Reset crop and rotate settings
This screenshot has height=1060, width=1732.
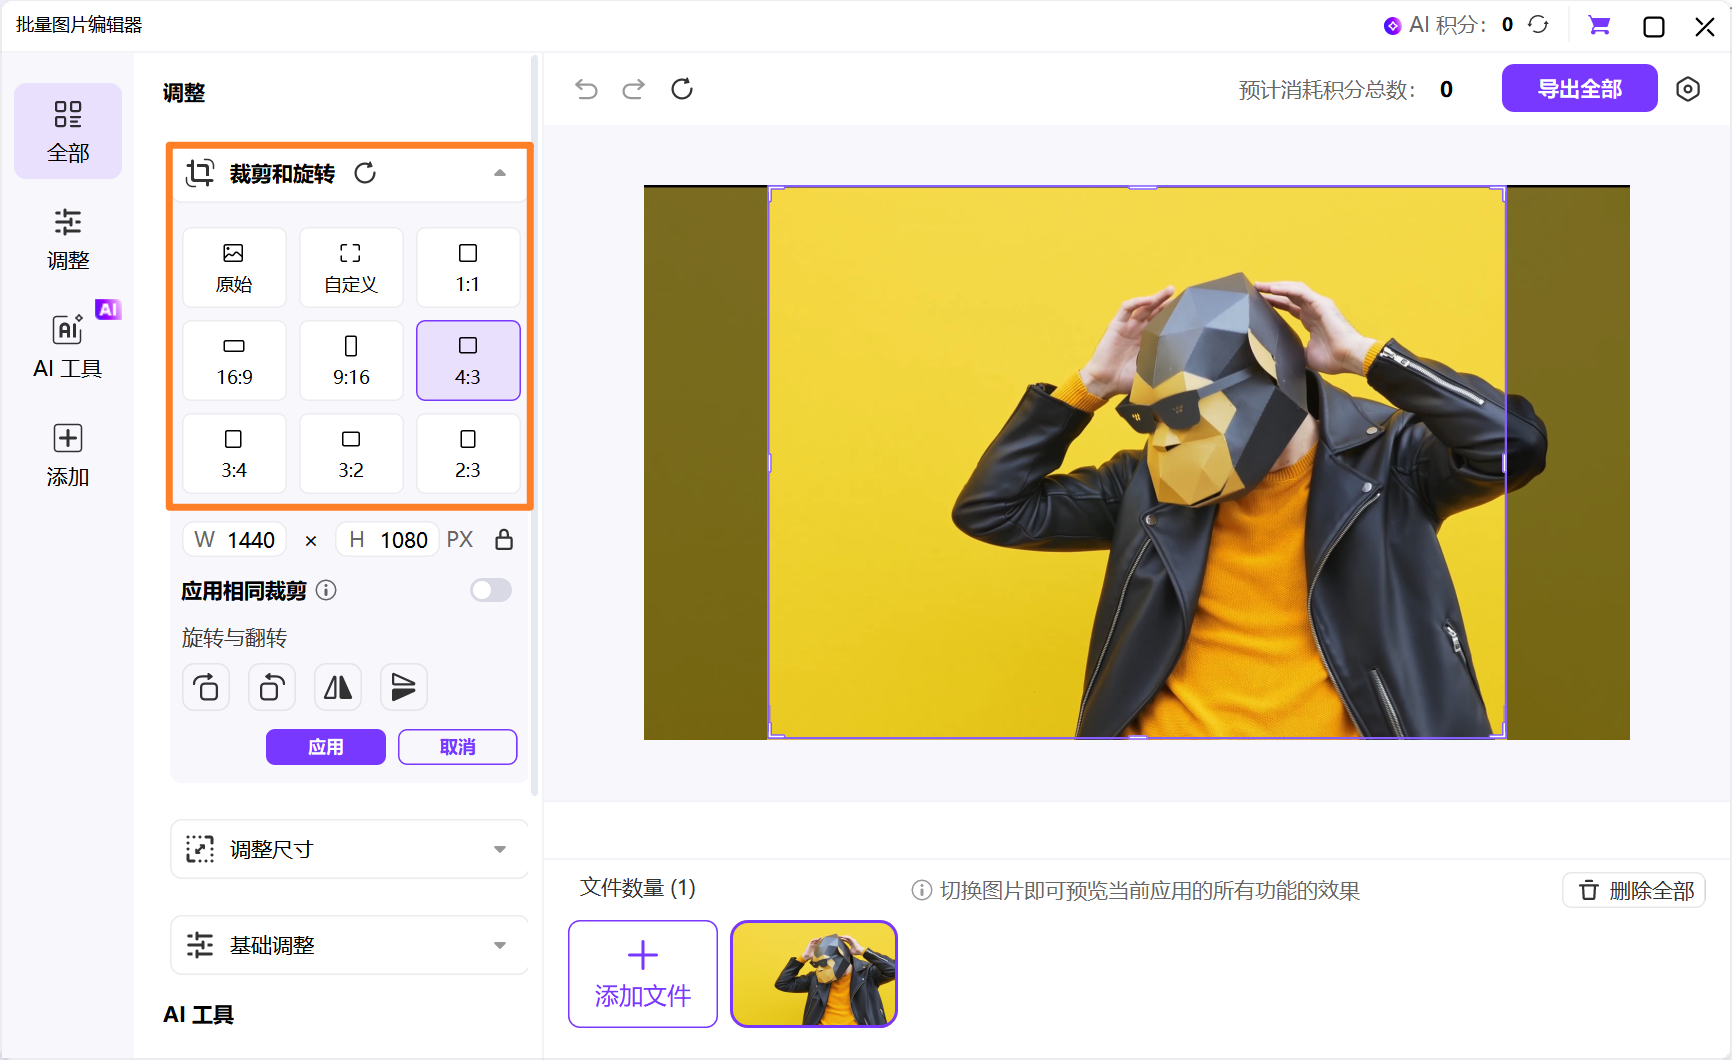pos(365,173)
